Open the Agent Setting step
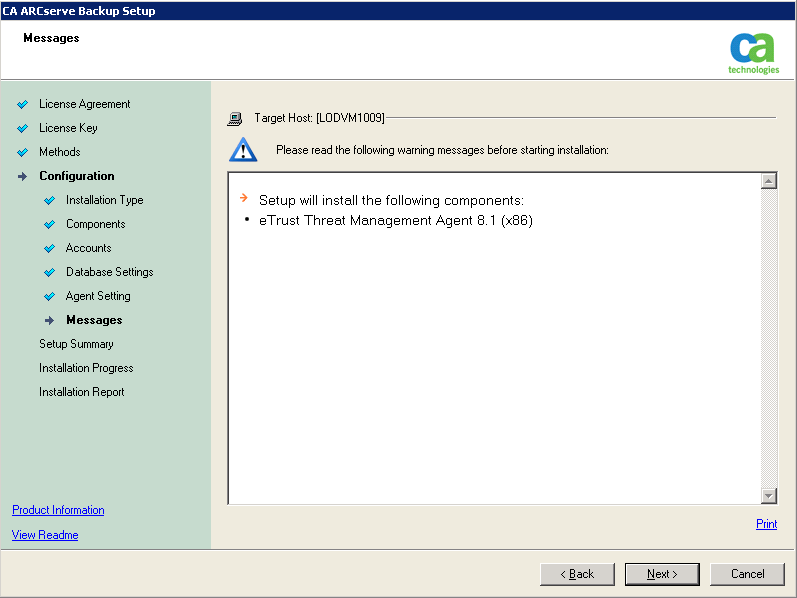This screenshot has width=797, height=598. point(98,296)
